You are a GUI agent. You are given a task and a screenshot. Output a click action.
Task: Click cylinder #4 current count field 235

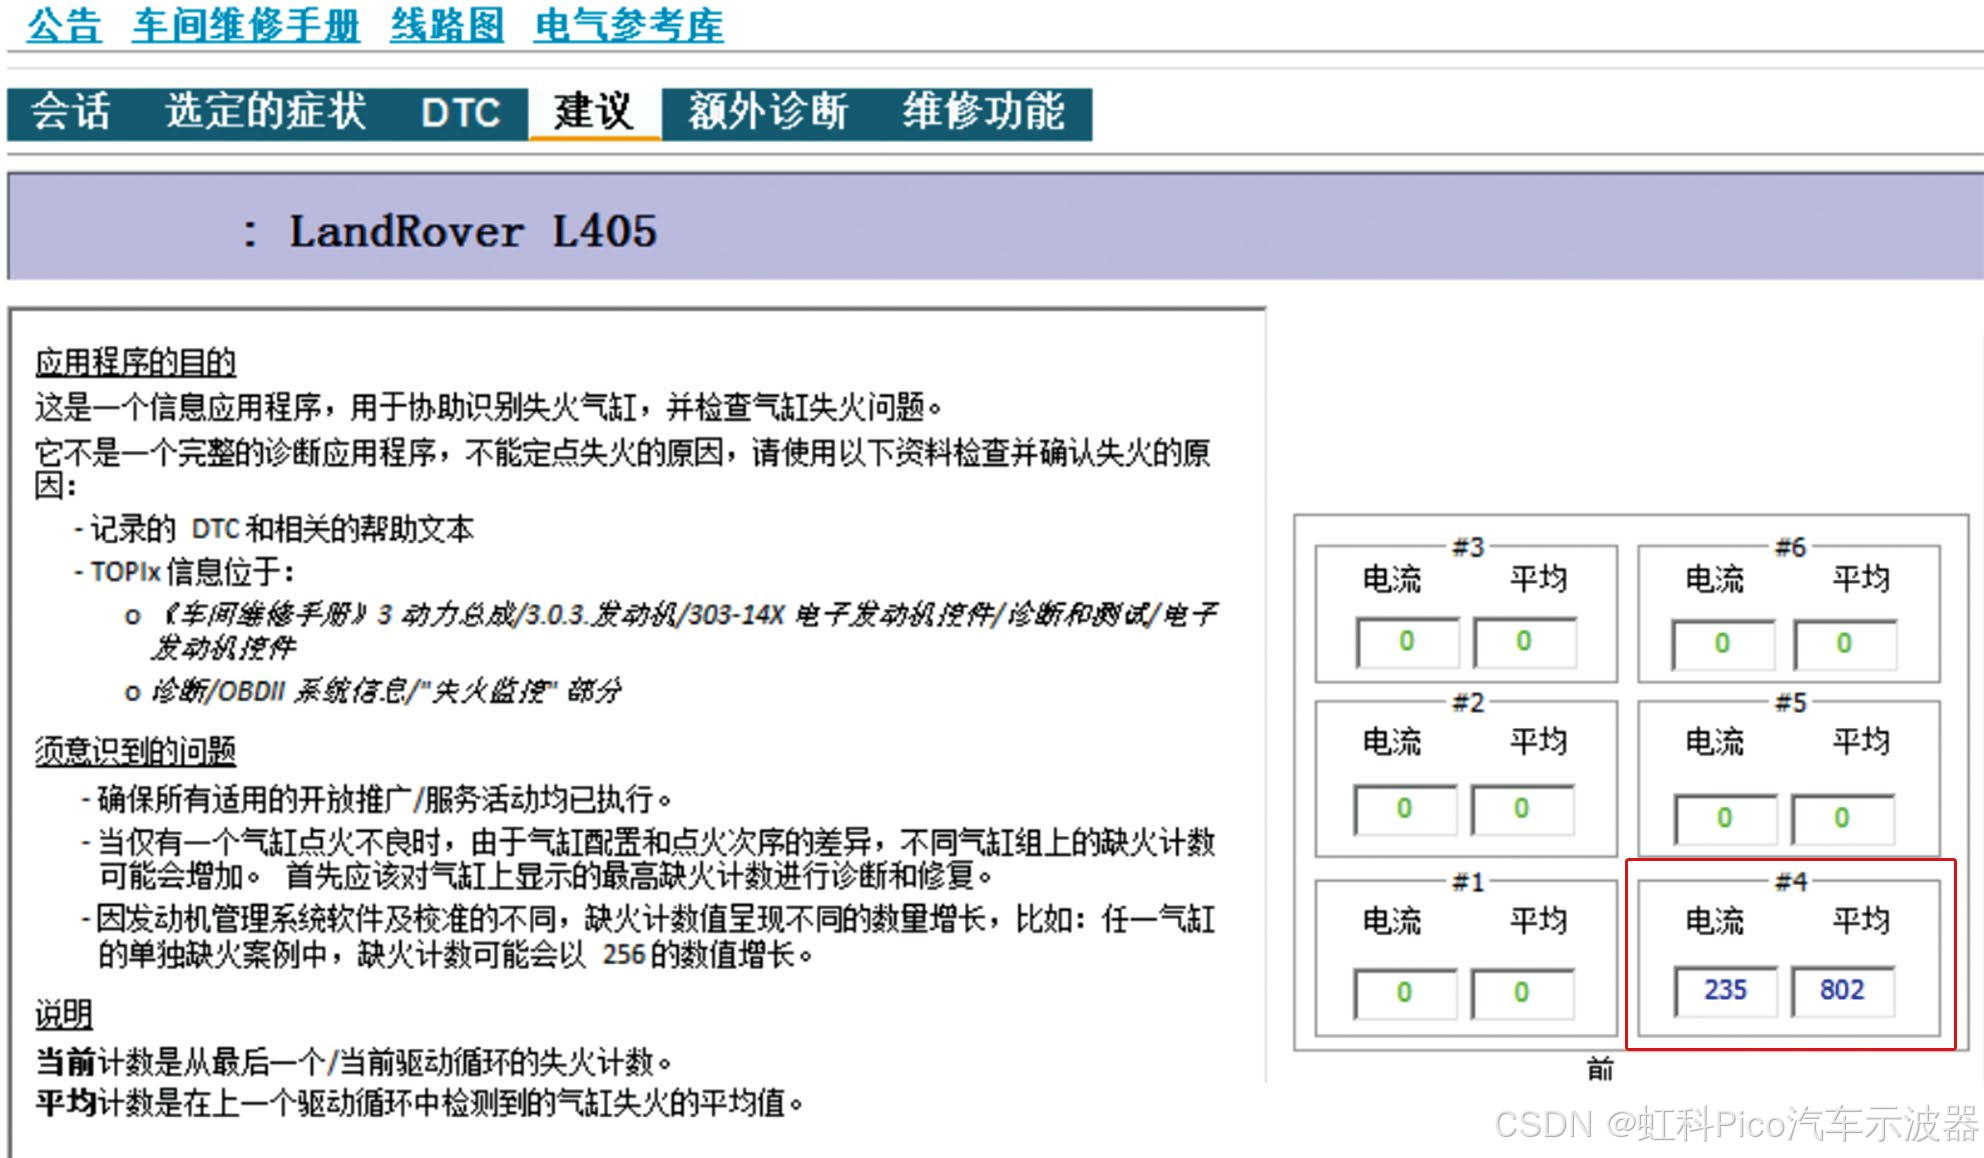click(x=1725, y=990)
